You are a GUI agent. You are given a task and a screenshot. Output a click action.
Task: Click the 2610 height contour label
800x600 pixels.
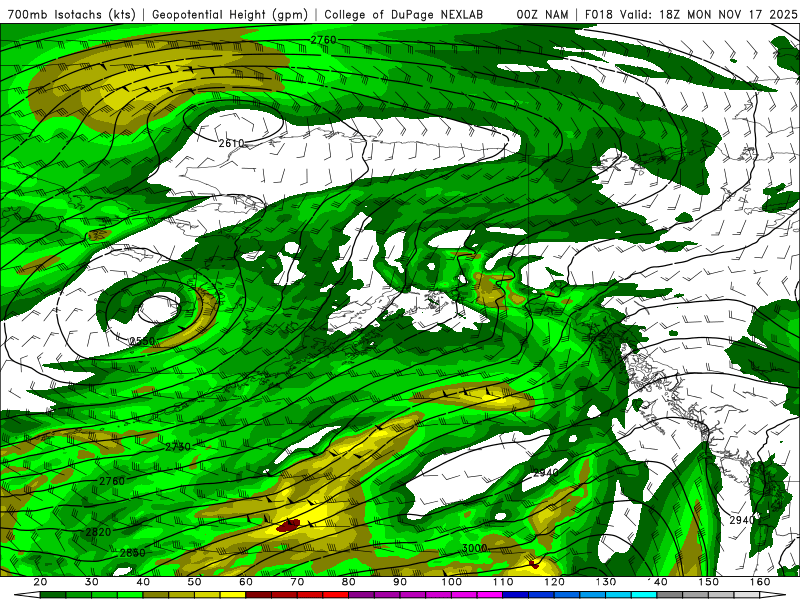click(231, 143)
